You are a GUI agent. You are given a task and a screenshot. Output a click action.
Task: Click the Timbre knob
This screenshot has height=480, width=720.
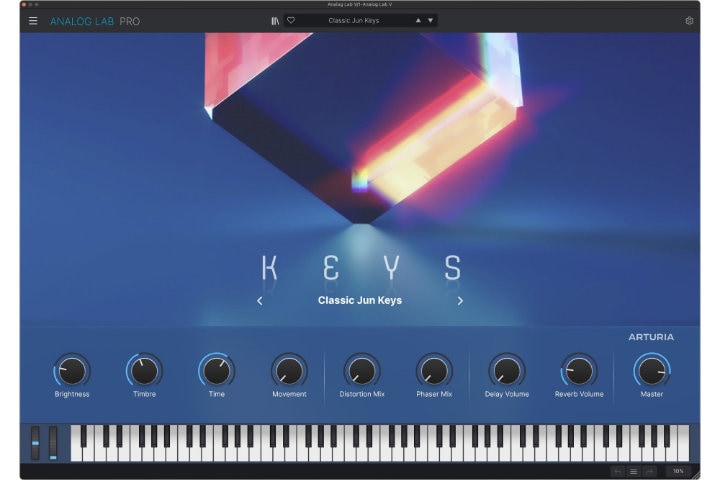[x=144, y=371]
